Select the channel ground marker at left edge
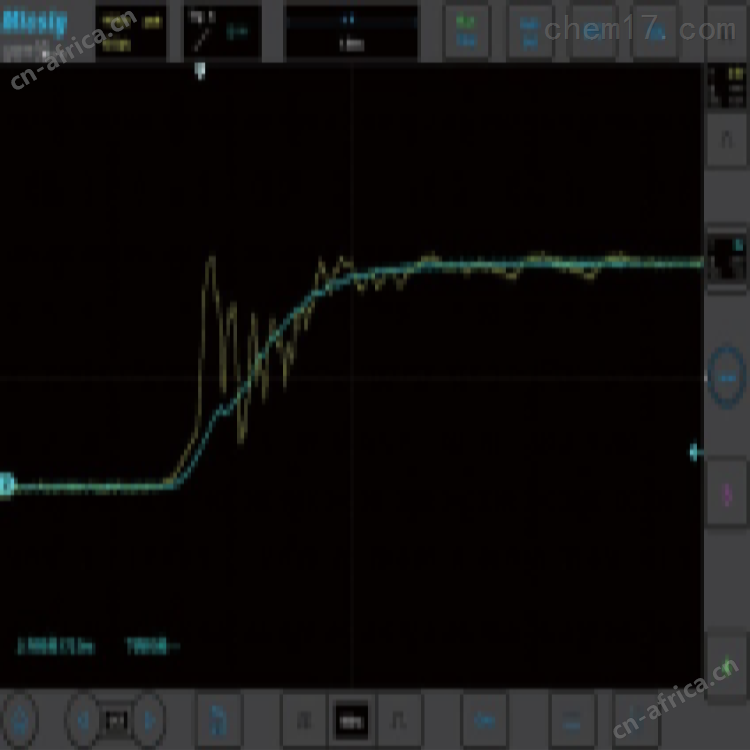 [x=6, y=486]
